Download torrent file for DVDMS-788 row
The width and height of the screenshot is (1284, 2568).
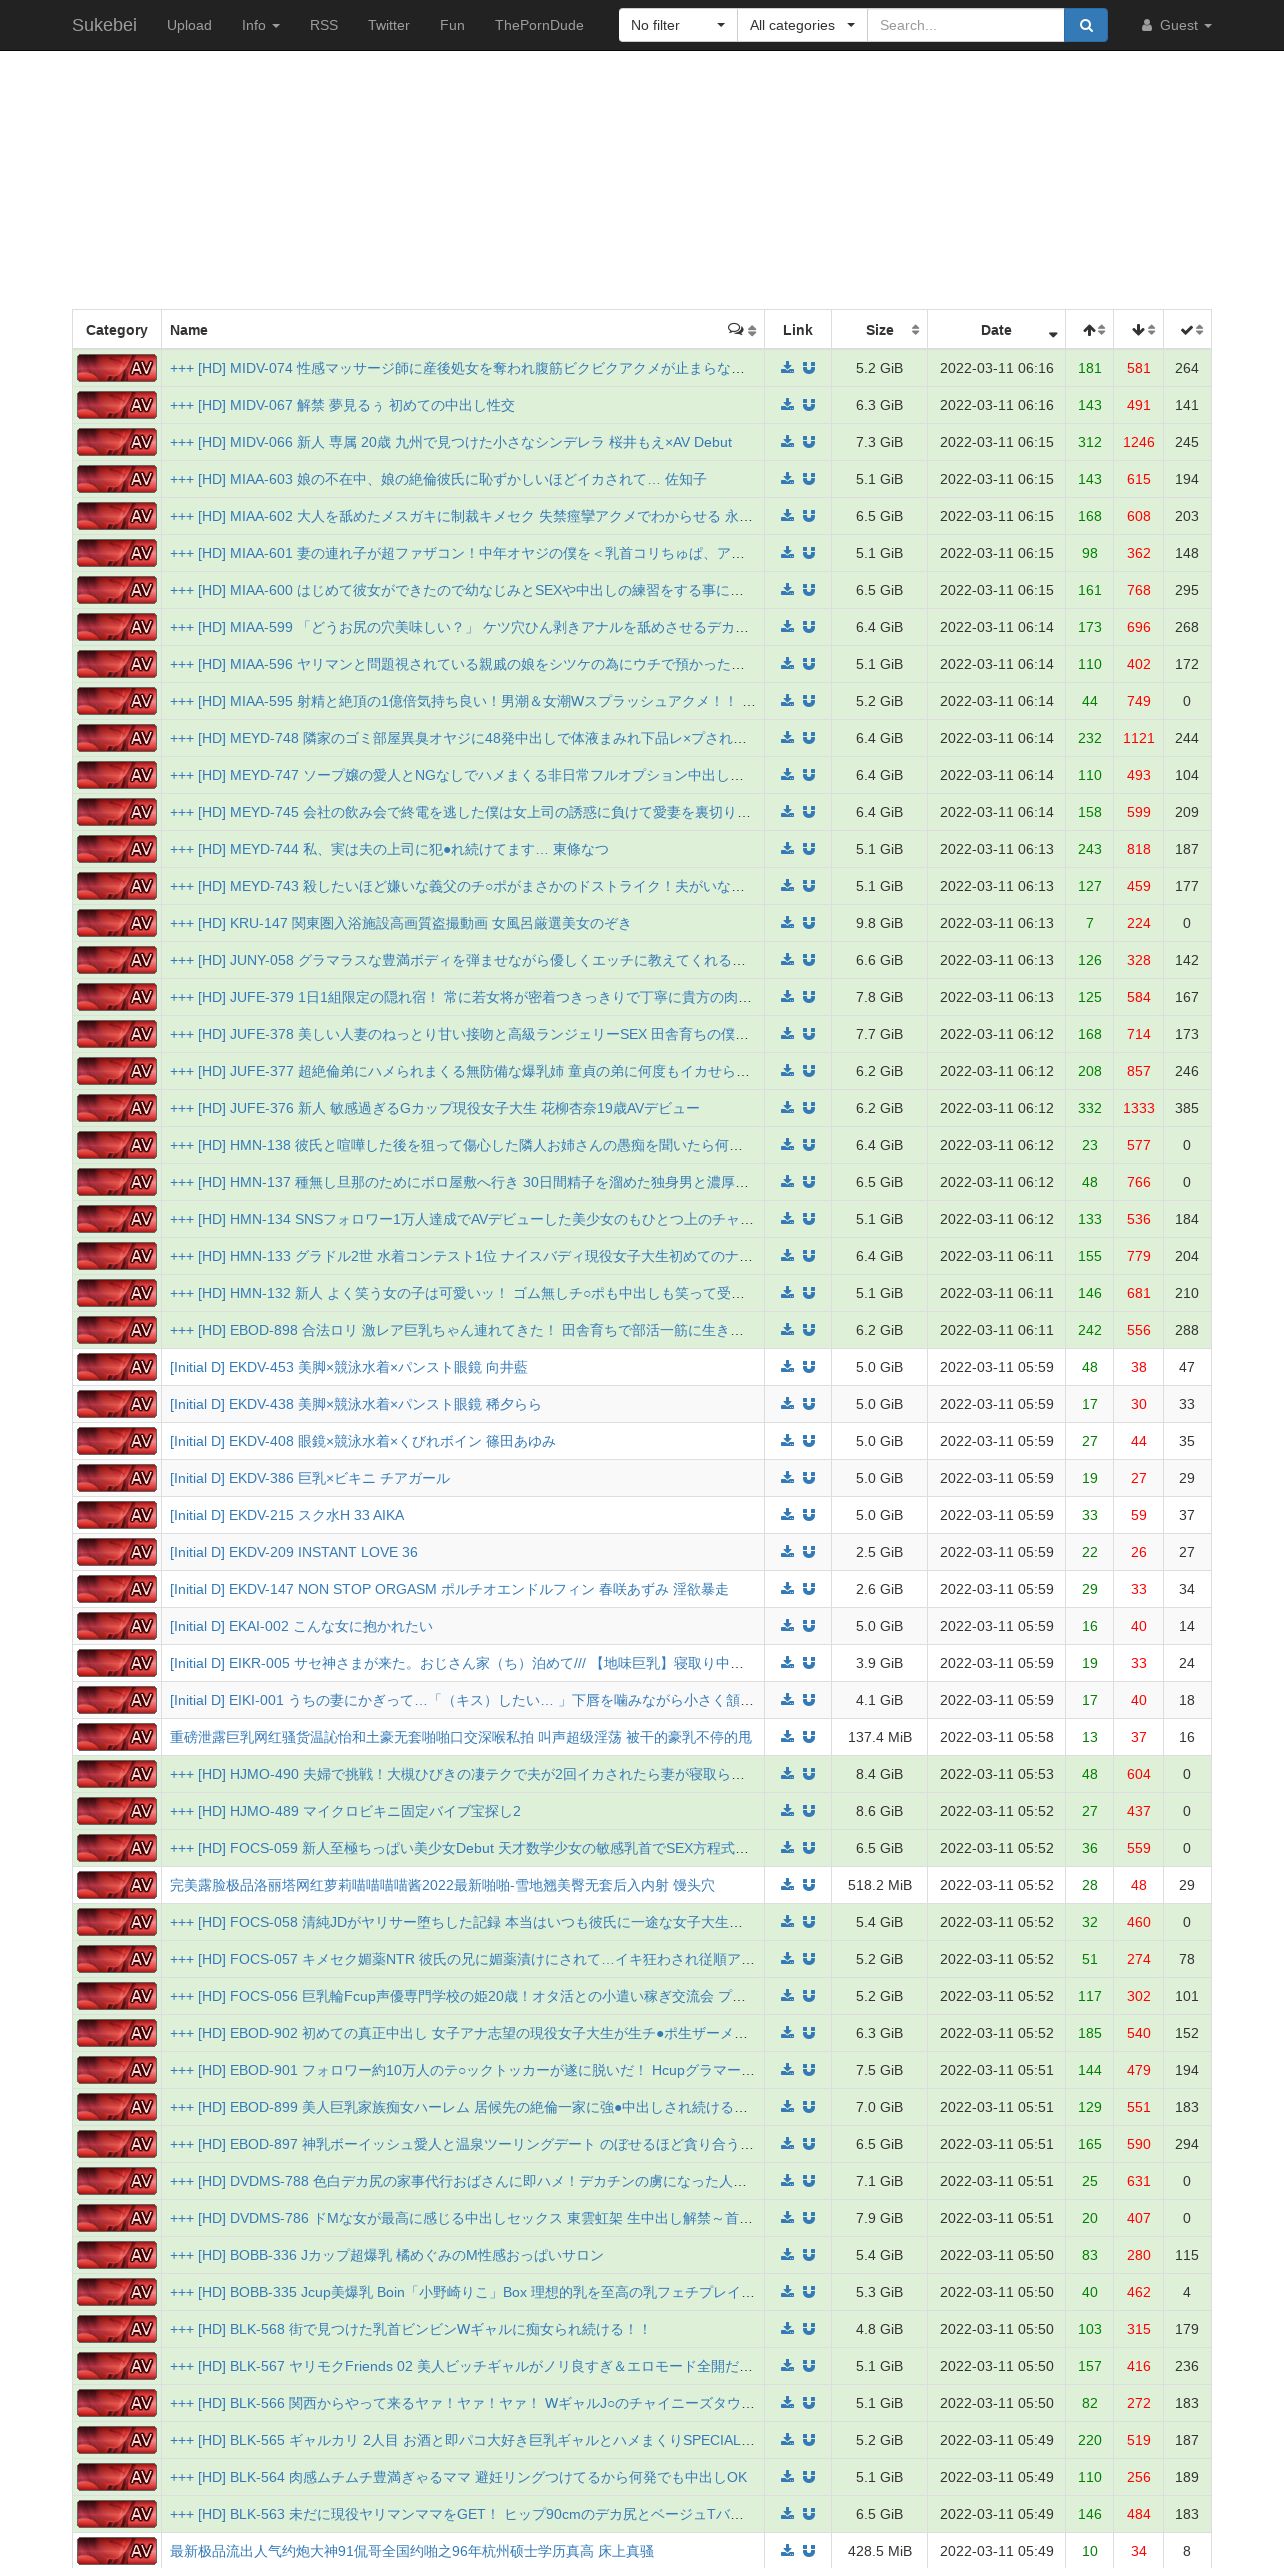pos(787,2181)
